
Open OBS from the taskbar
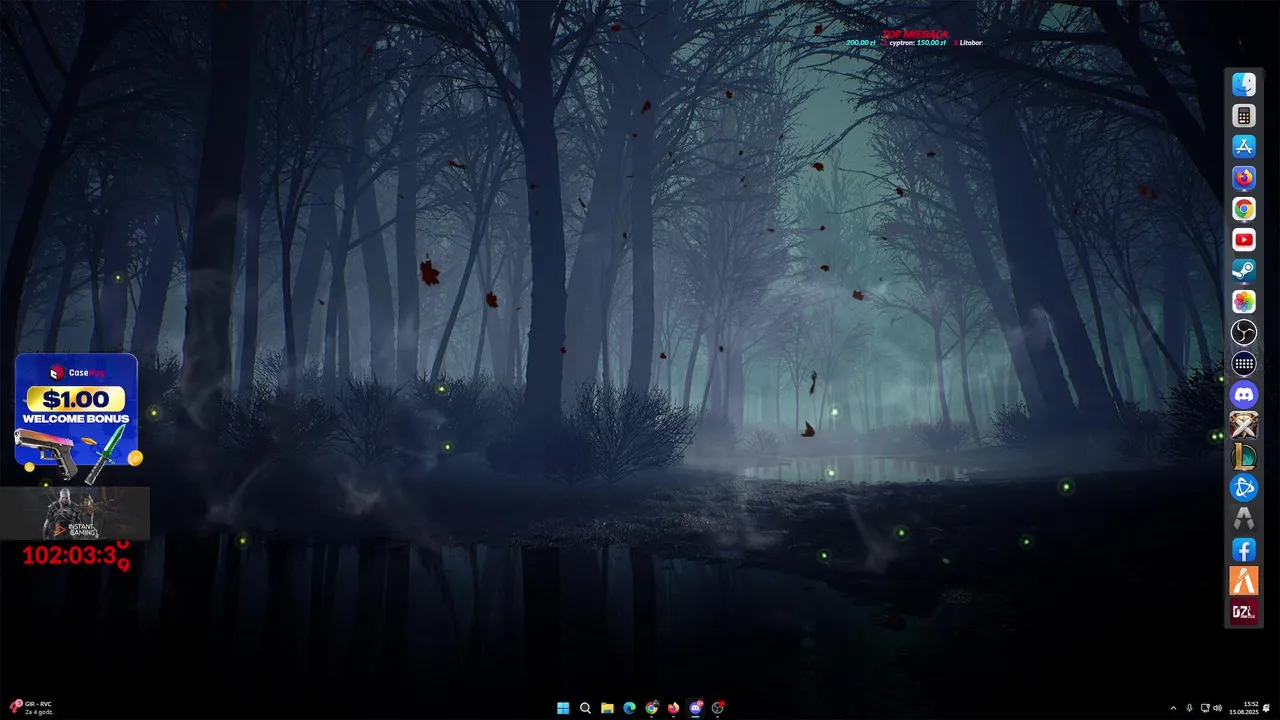[x=718, y=708]
